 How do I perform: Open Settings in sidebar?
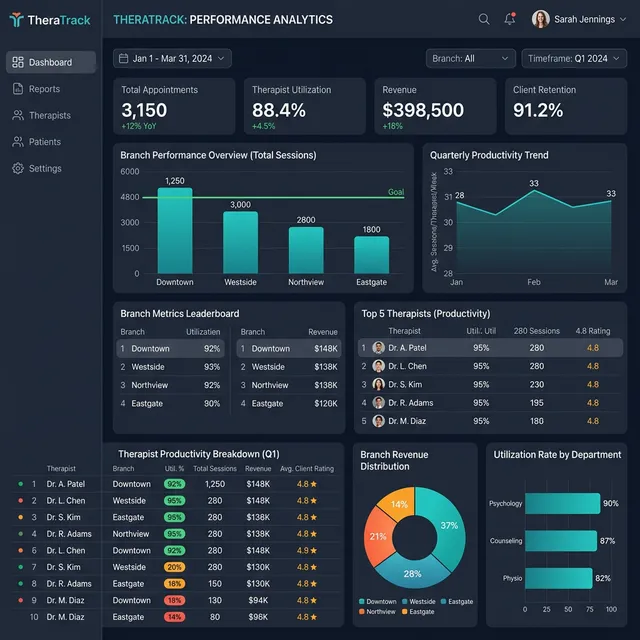click(x=51, y=168)
